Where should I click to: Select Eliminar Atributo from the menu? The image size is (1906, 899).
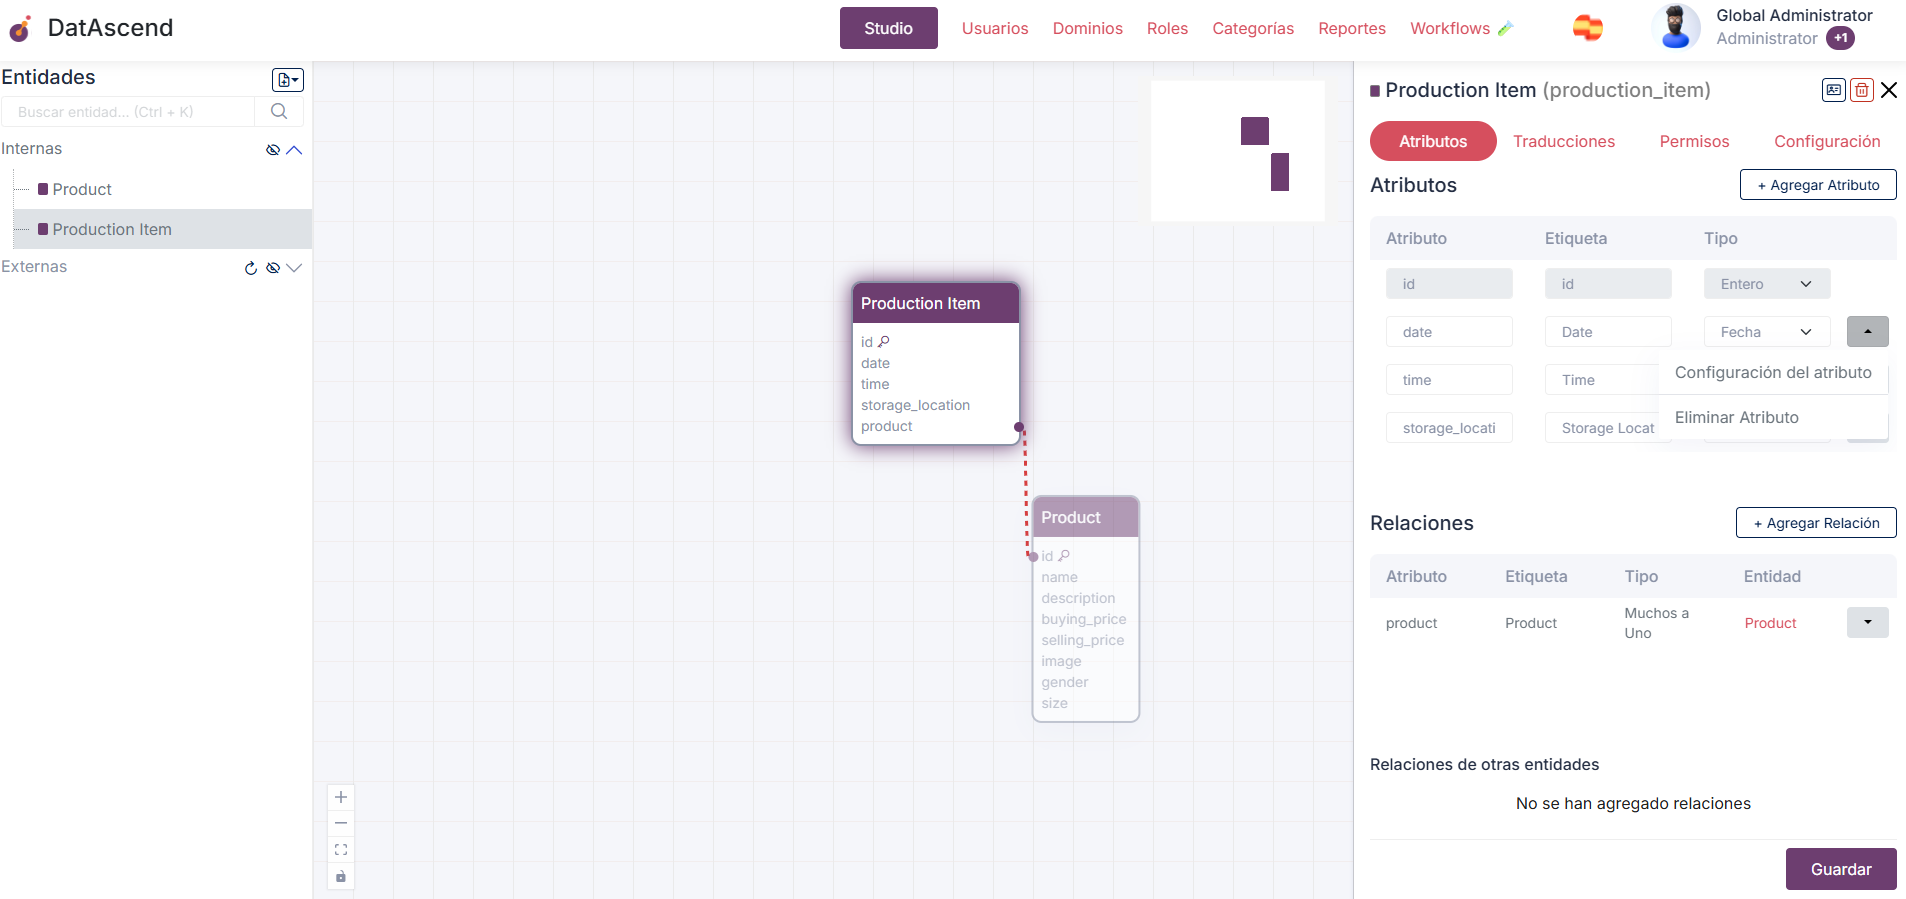pos(1736,418)
